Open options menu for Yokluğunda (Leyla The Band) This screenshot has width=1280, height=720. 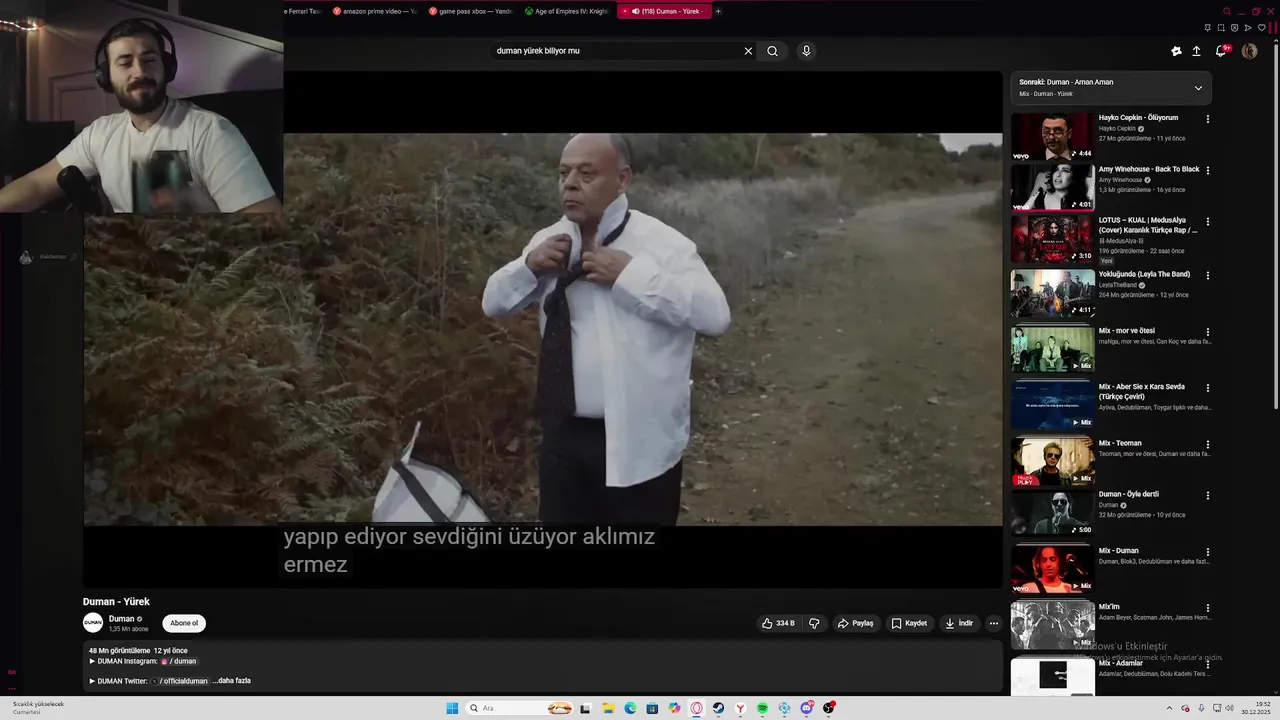[1207, 276]
